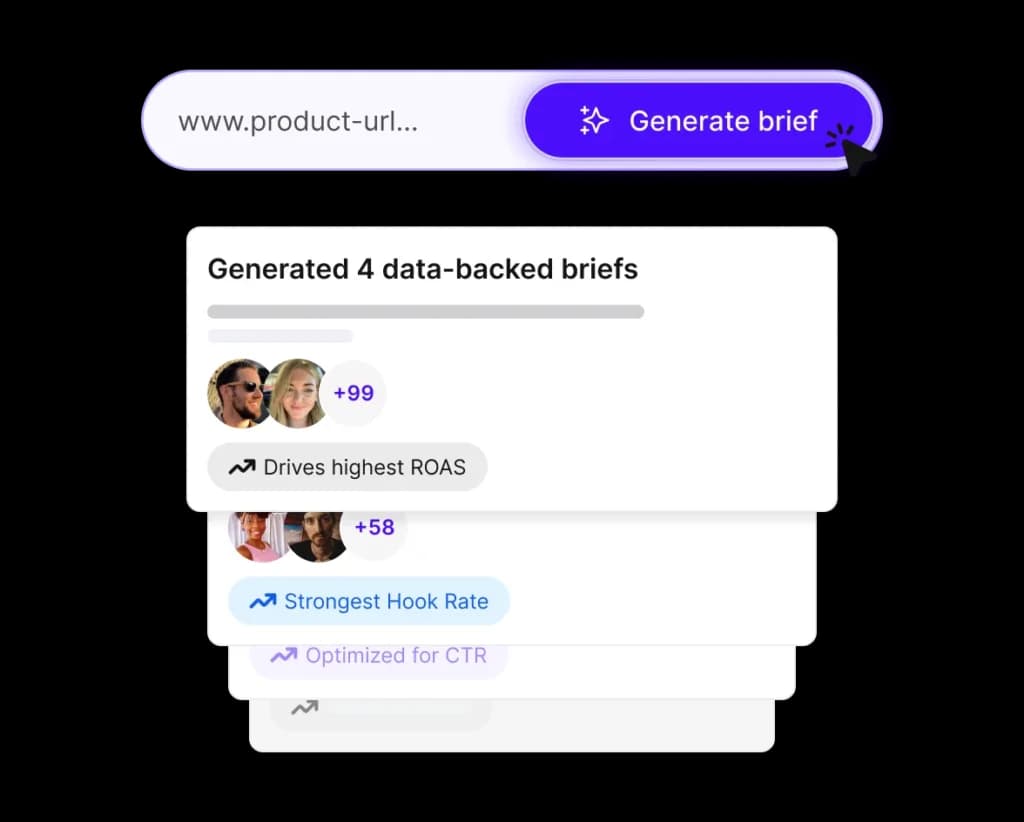Click the purple arrow in Optimized for CTR
The width and height of the screenshot is (1024, 822).
[x=283, y=655]
